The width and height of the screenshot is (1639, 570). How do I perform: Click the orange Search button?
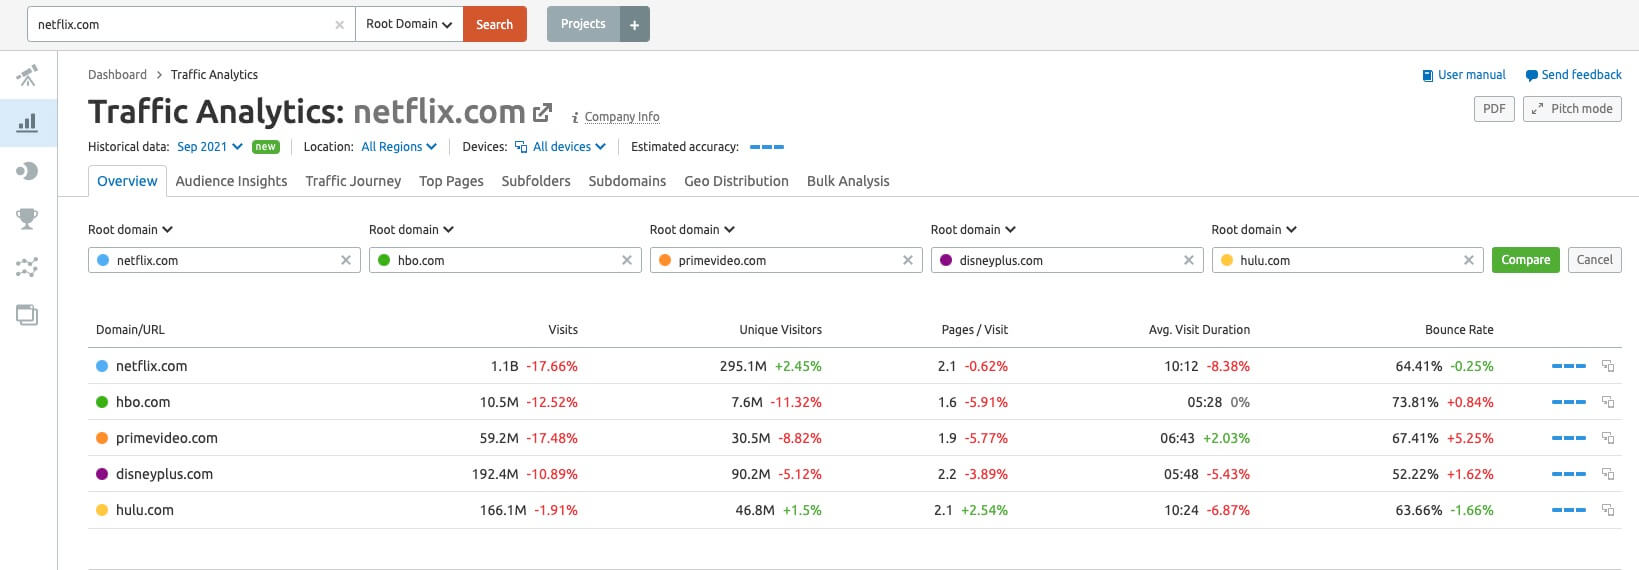point(495,24)
